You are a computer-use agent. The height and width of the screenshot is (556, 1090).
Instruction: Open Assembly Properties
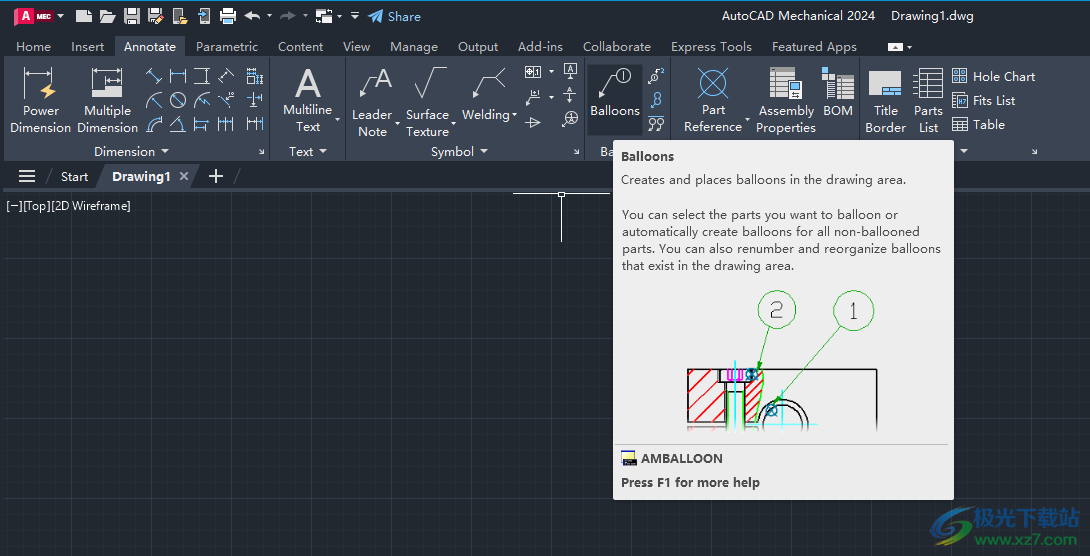pyautogui.click(x=786, y=99)
